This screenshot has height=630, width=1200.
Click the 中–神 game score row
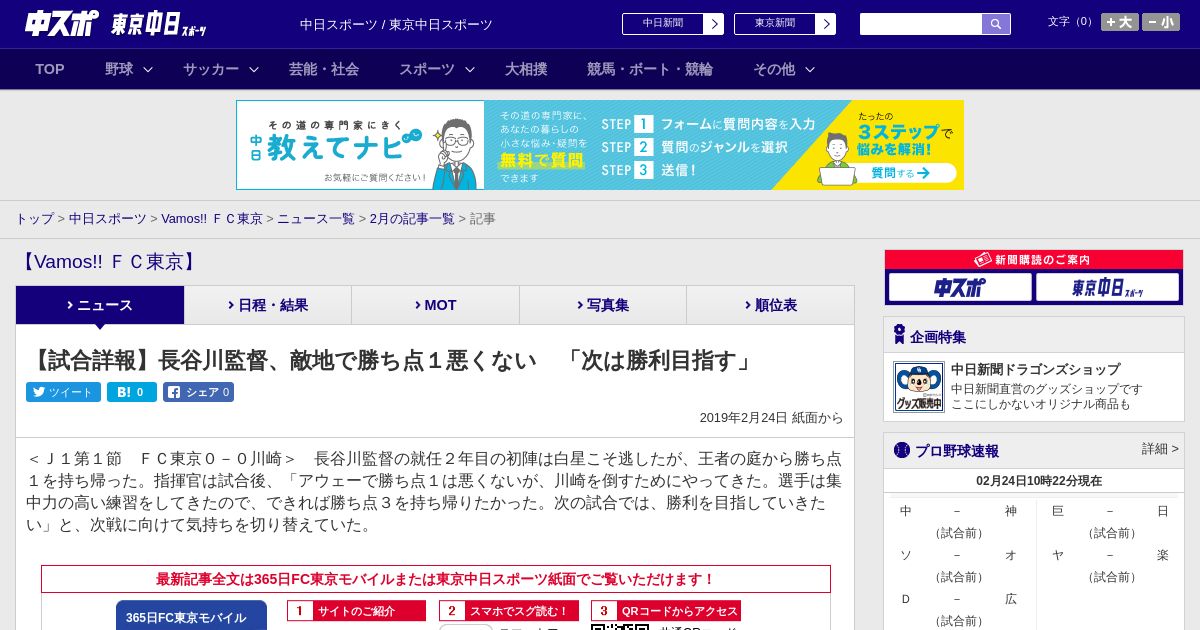point(958,511)
